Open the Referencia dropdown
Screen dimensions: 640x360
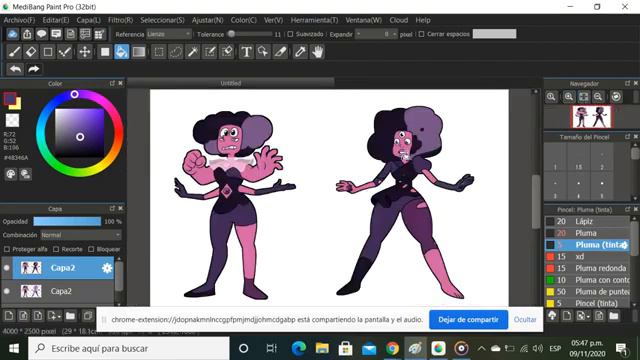click(169, 34)
